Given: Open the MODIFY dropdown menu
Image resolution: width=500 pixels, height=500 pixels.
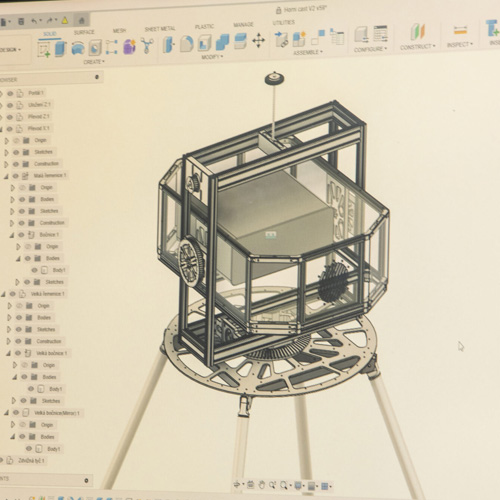Looking at the screenshot, I should (x=212, y=57).
